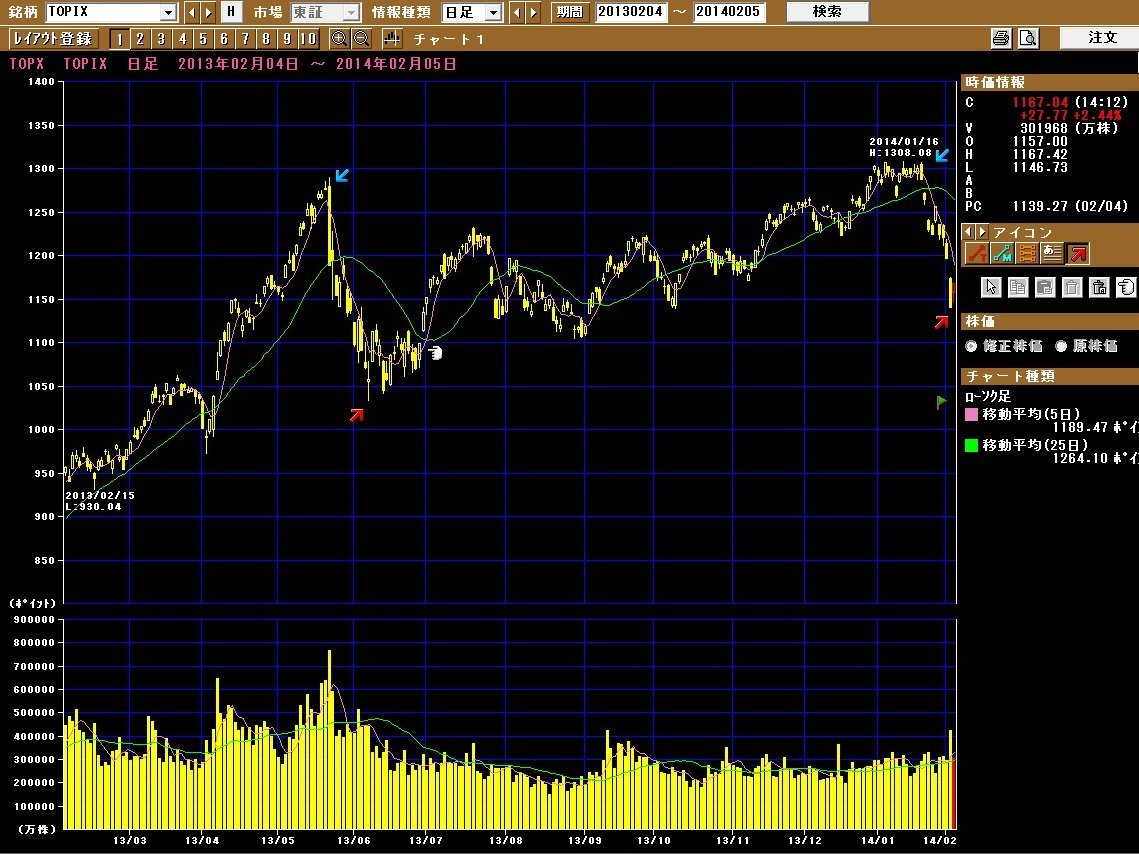The height and width of the screenshot is (854, 1139).
Task: Click the blue arrow beside 2014/01/16 high label
Action: point(942,155)
